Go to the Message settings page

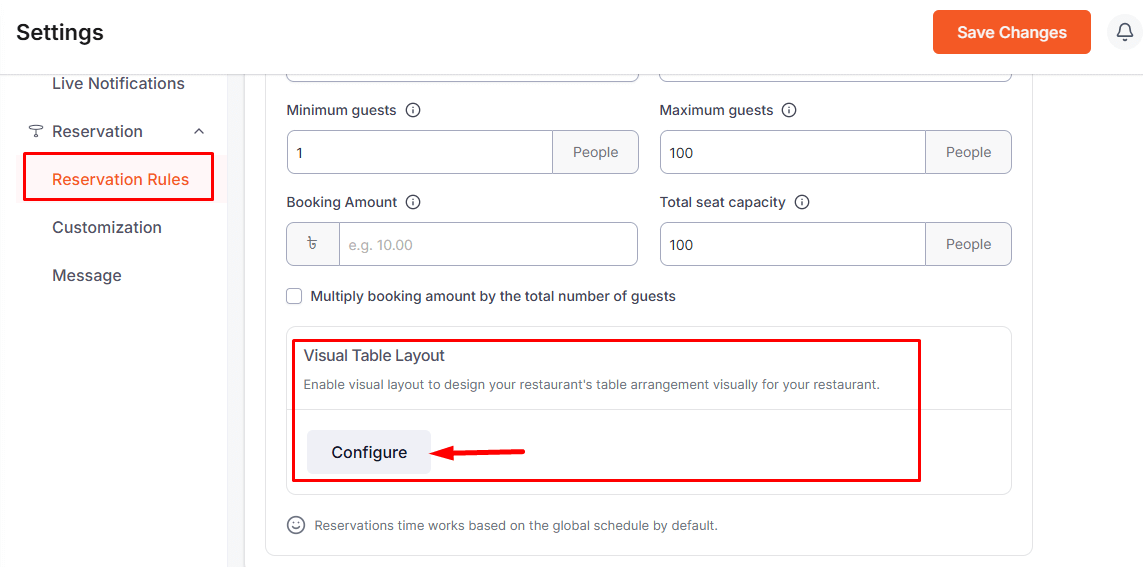click(x=87, y=275)
